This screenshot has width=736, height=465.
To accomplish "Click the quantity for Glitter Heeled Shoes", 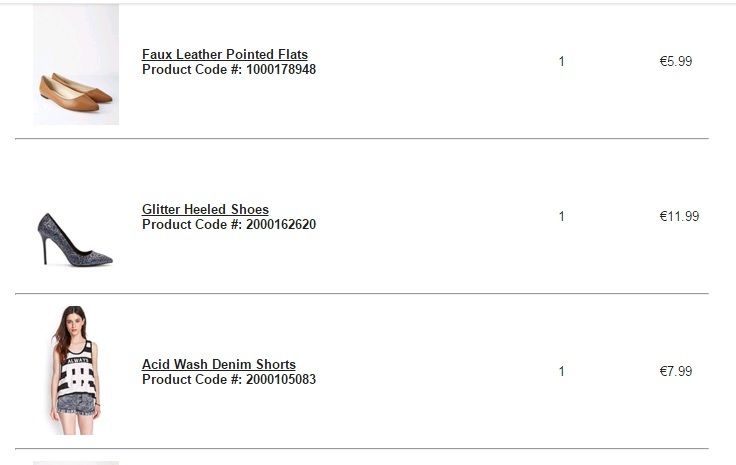I will click(x=561, y=216).
